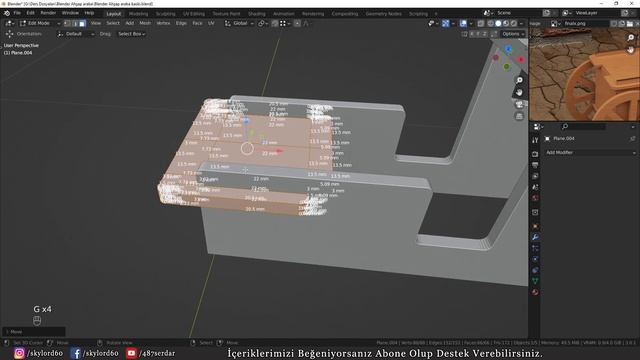Enable edge select mode
The image size is (640, 360).
click(75, 23)
